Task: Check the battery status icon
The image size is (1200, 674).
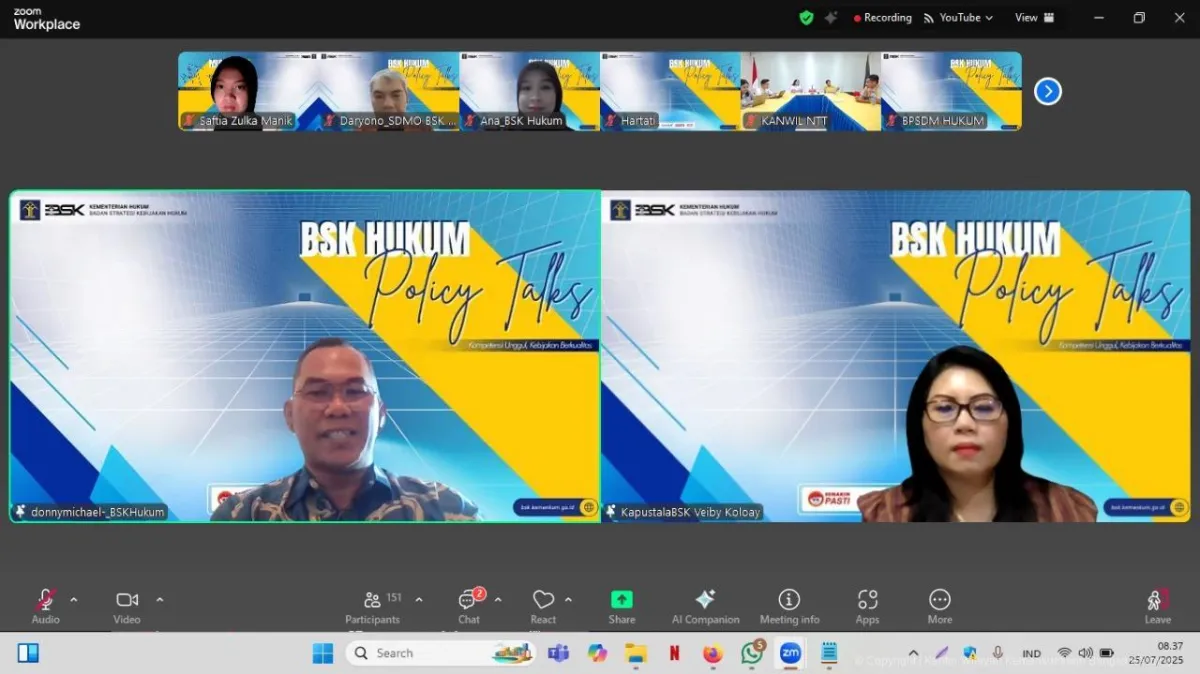Action: tap(1107, 653)
